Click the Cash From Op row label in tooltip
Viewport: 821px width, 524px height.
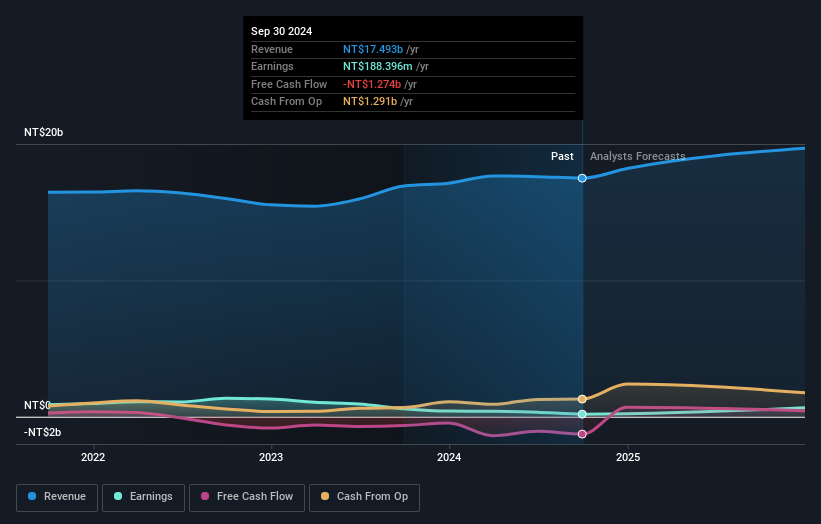[286, 102]
